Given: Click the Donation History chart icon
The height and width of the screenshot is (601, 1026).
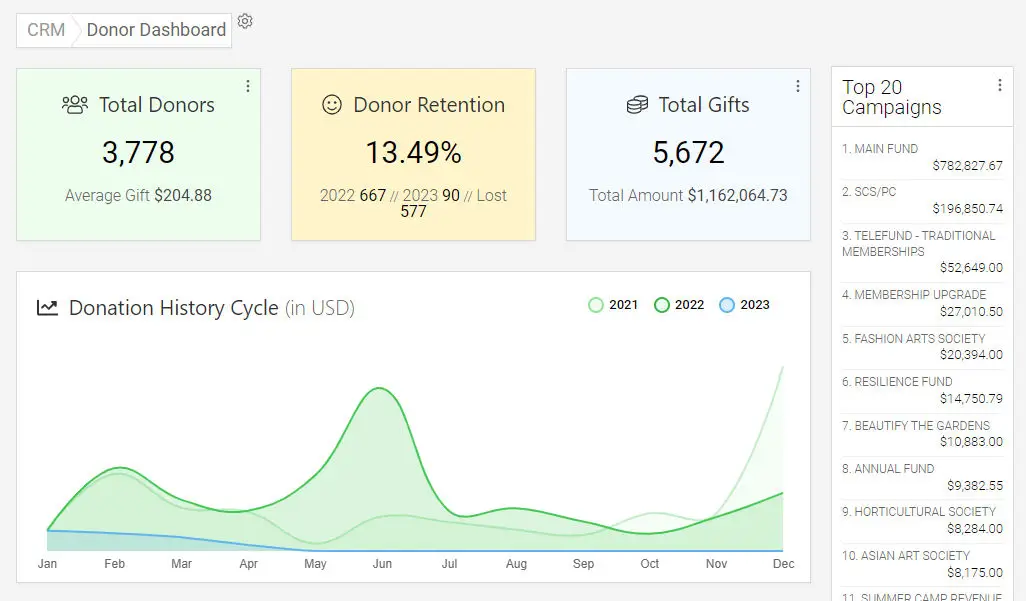Looking at the screenshot, I should [47, 308].
